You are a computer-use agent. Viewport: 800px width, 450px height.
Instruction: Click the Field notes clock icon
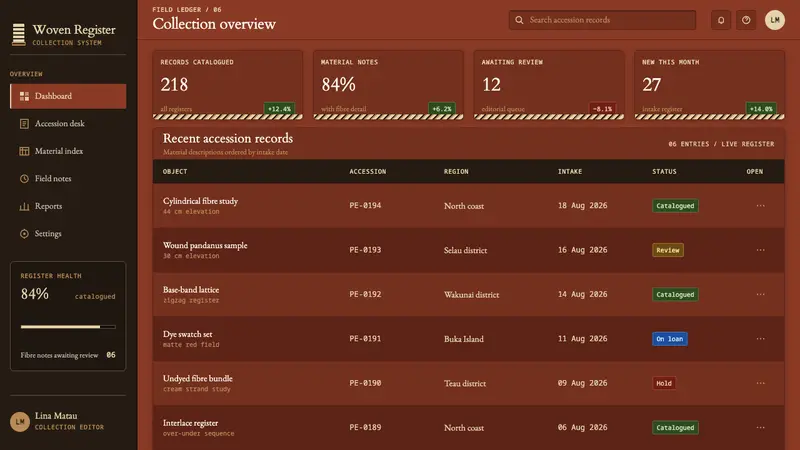point(24,179)
